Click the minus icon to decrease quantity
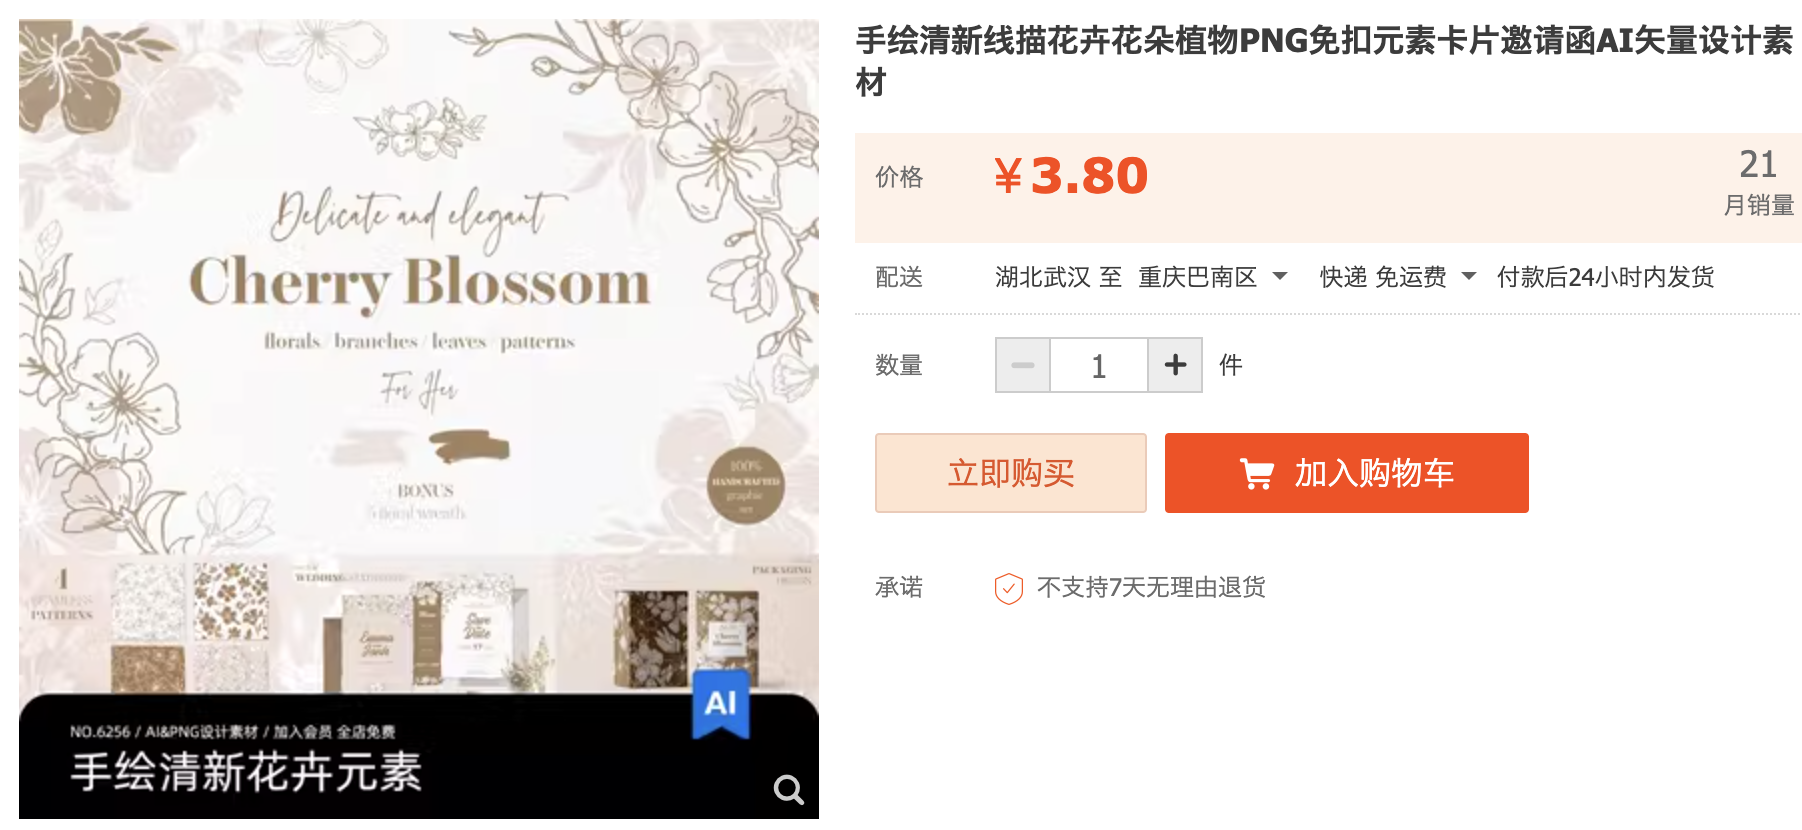Screen dimensions: 1802x830 point(1023,365)
